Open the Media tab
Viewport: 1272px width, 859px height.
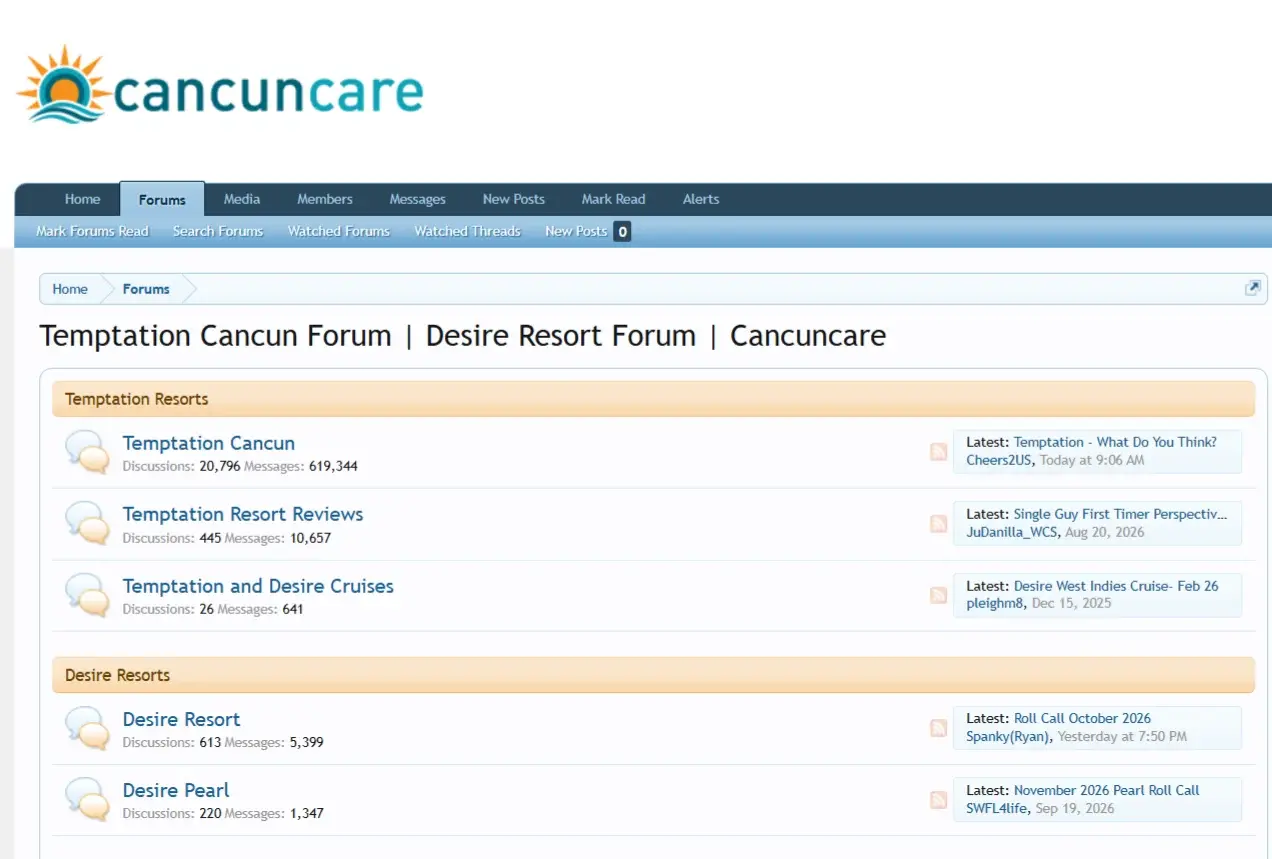point(242,199)
